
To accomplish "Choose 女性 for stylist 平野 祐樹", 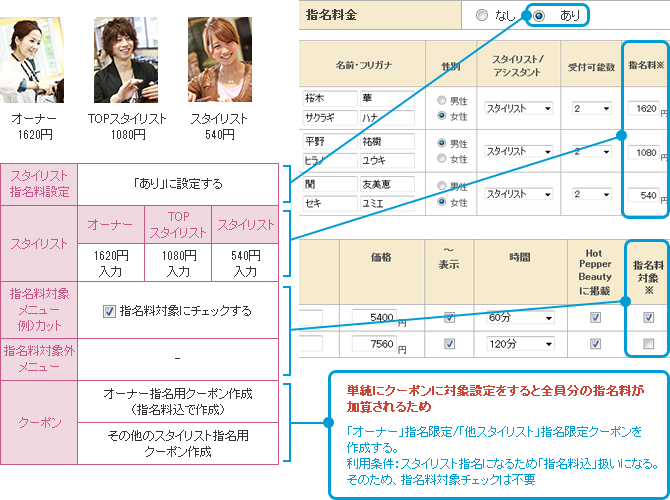I will tap(441, 158).
